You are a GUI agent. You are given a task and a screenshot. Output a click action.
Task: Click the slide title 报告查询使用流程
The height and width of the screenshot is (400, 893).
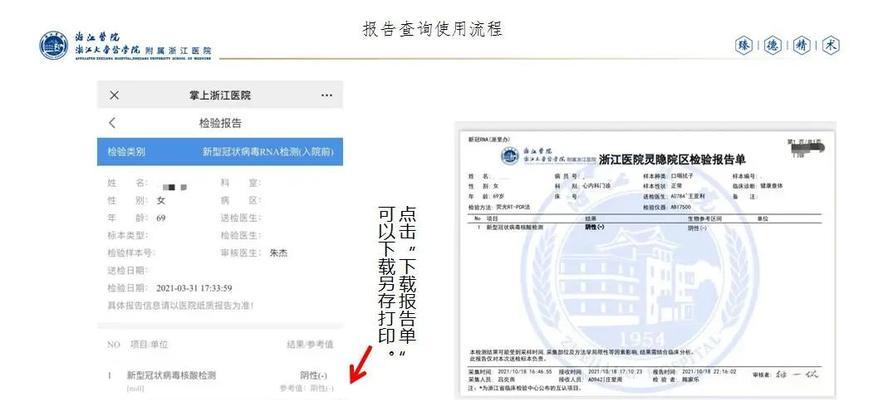click(x=432, y=29)
